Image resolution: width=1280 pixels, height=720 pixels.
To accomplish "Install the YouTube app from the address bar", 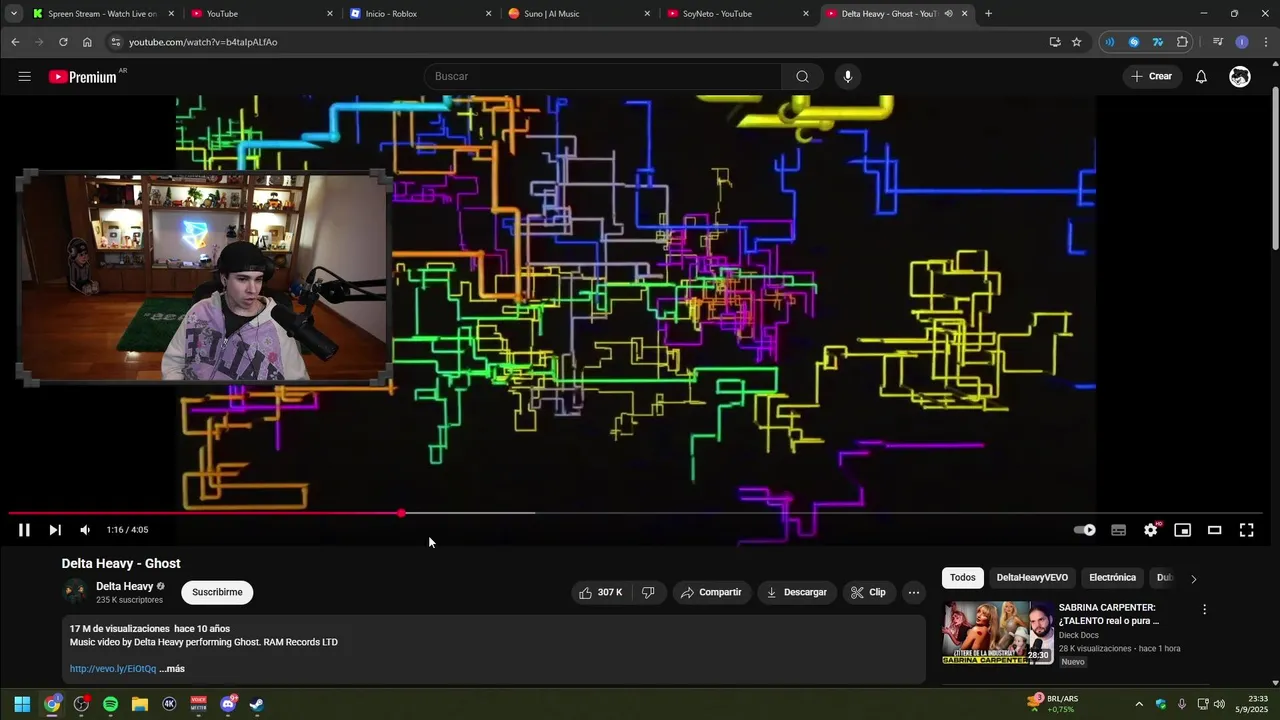I will 1055,42.
